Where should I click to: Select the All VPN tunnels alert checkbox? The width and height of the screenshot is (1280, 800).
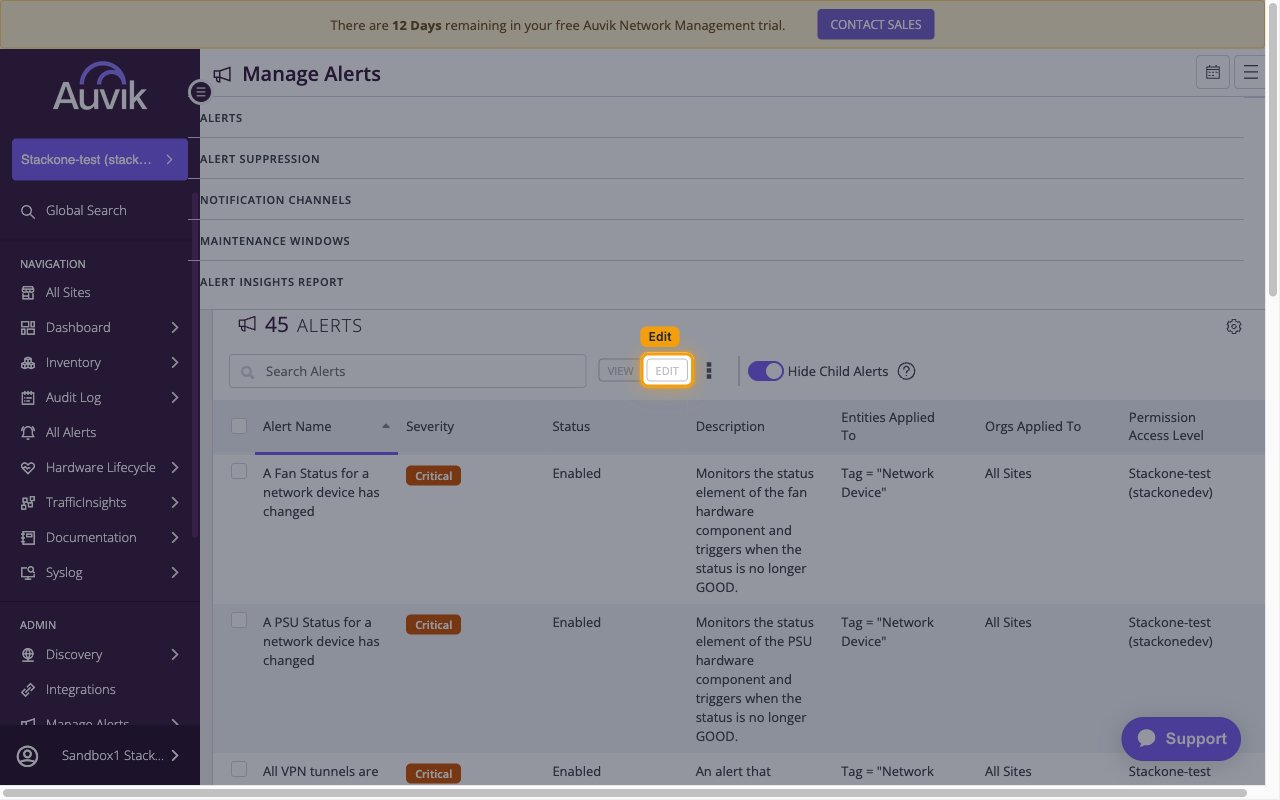click(x=239, y=769)
